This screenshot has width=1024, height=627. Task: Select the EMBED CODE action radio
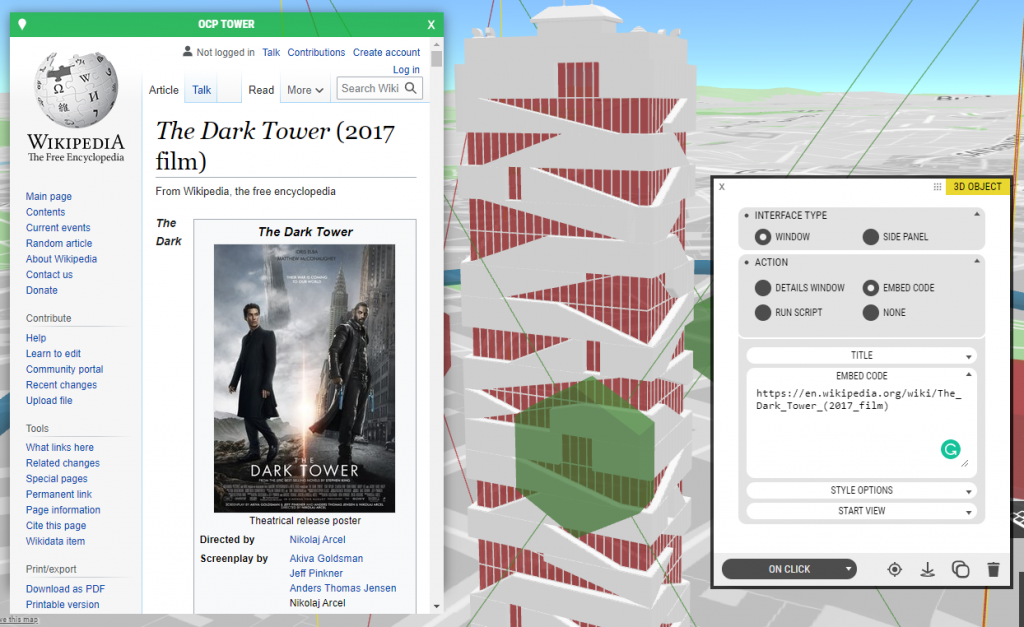coord(871,287)
